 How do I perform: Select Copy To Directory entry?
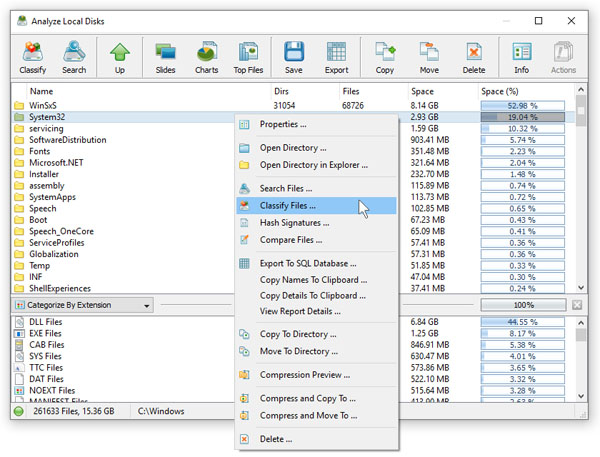point(316,334)
